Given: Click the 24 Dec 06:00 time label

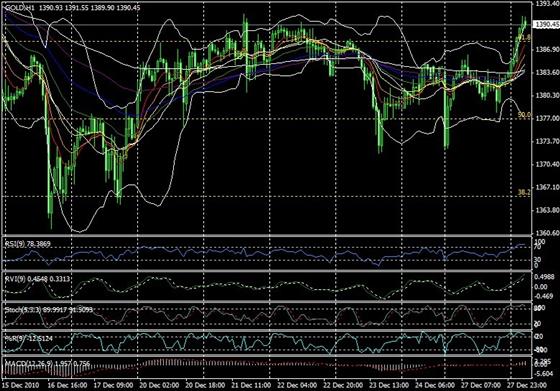Looking at the screenshot, I should (x=435, y=386).
